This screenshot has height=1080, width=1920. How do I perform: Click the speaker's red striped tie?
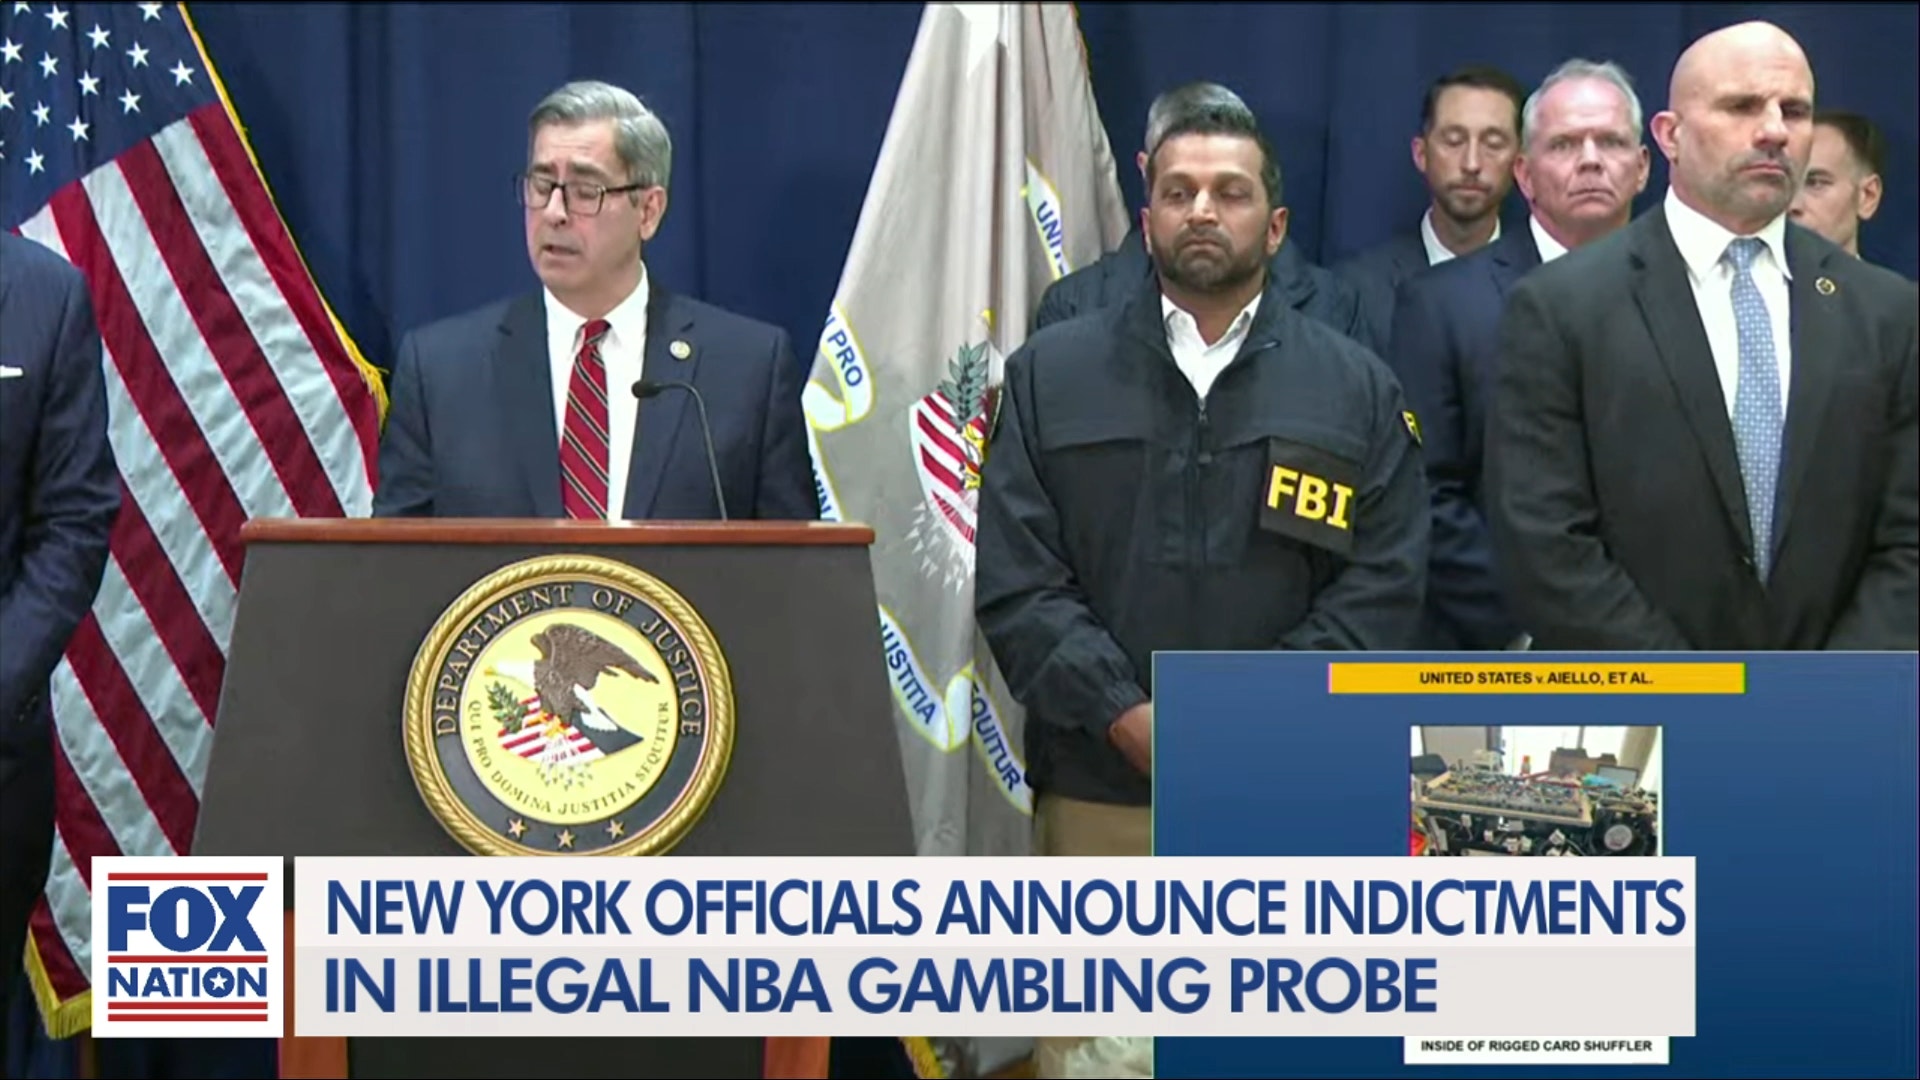(x=585, y=420)
